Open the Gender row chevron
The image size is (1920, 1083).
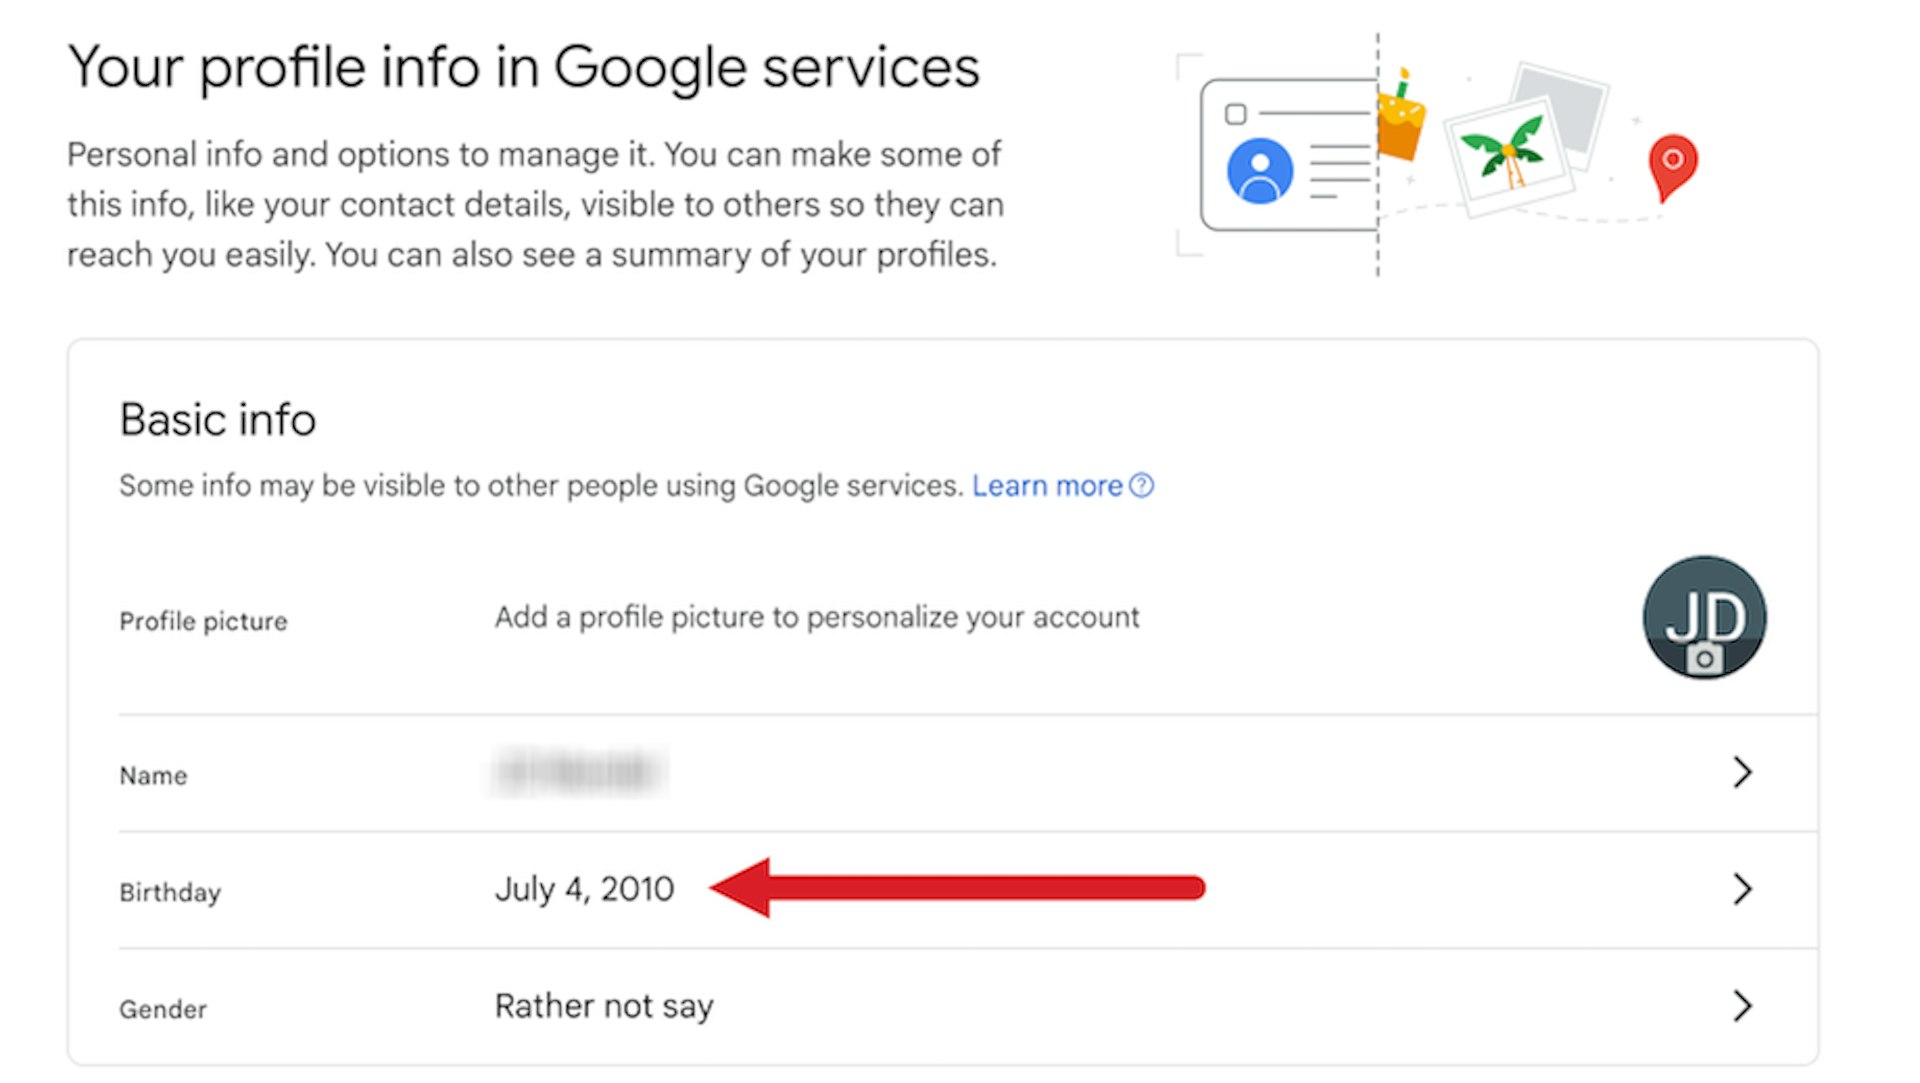1742,1006
